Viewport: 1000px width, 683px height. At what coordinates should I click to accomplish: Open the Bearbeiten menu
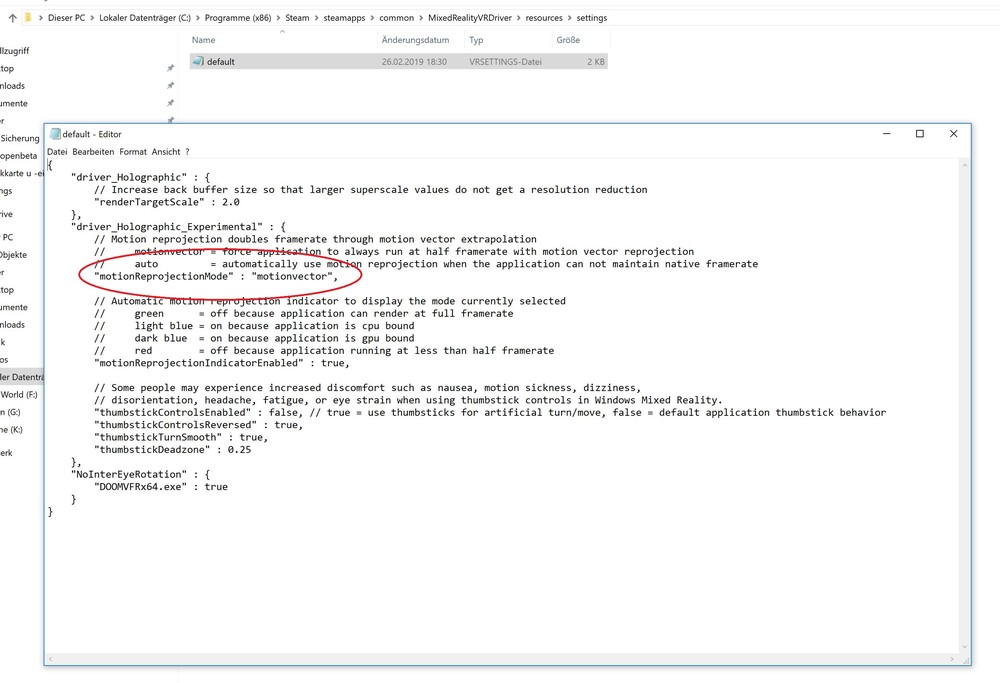93,152
